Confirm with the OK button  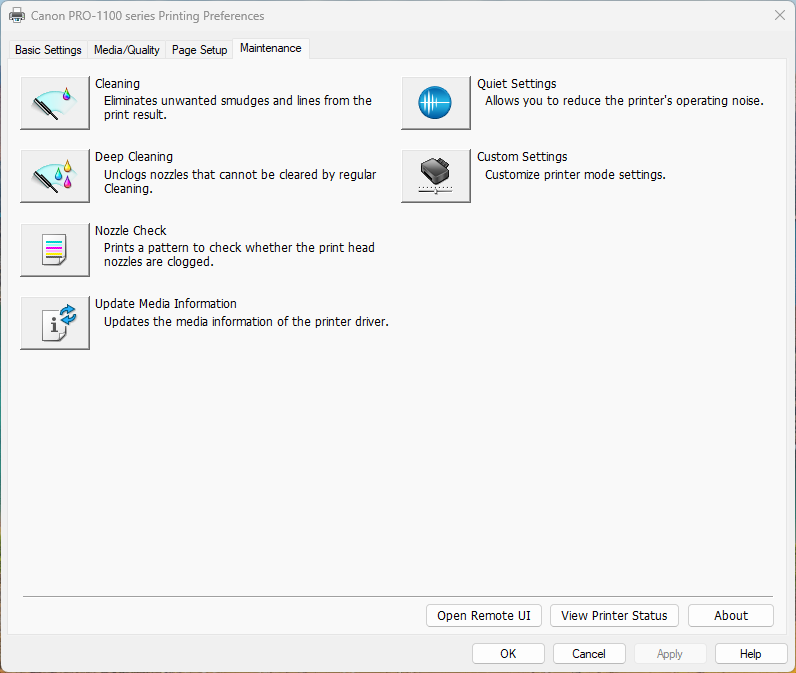click(508, 654)
